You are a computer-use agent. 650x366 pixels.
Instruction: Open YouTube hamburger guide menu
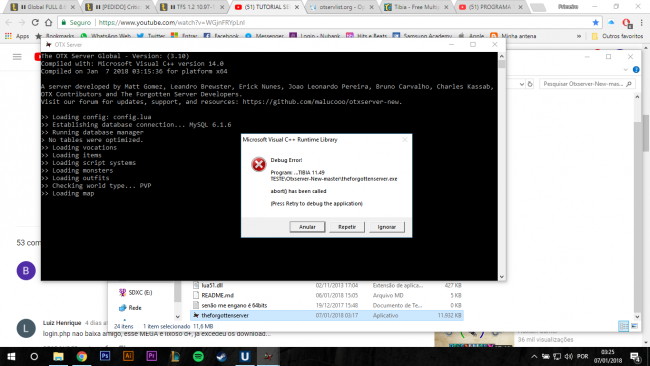pos(17,56)
